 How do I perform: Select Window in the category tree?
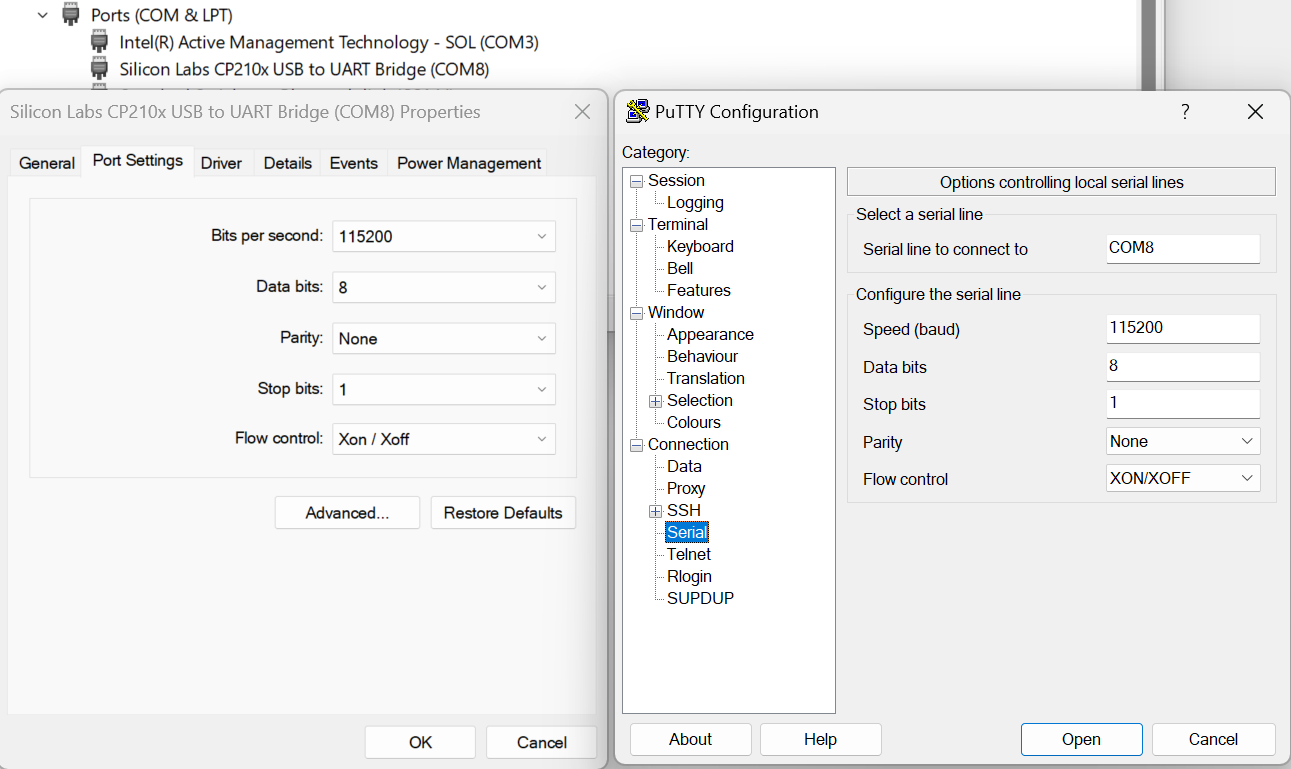point(676,313)
